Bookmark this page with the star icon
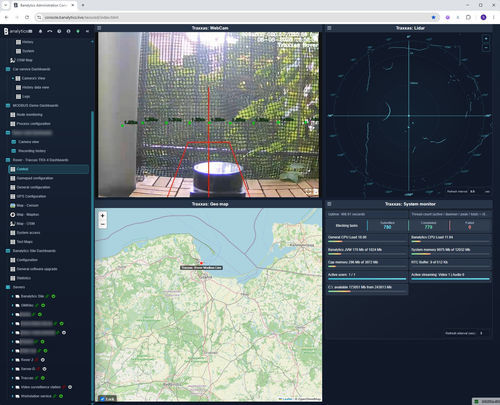This screenshot has height=405, width=500. tap(433, 17)
